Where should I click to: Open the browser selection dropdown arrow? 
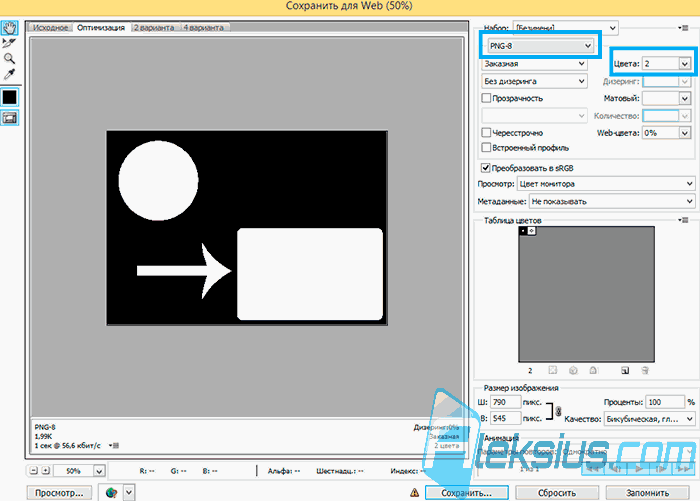(129, 493)
